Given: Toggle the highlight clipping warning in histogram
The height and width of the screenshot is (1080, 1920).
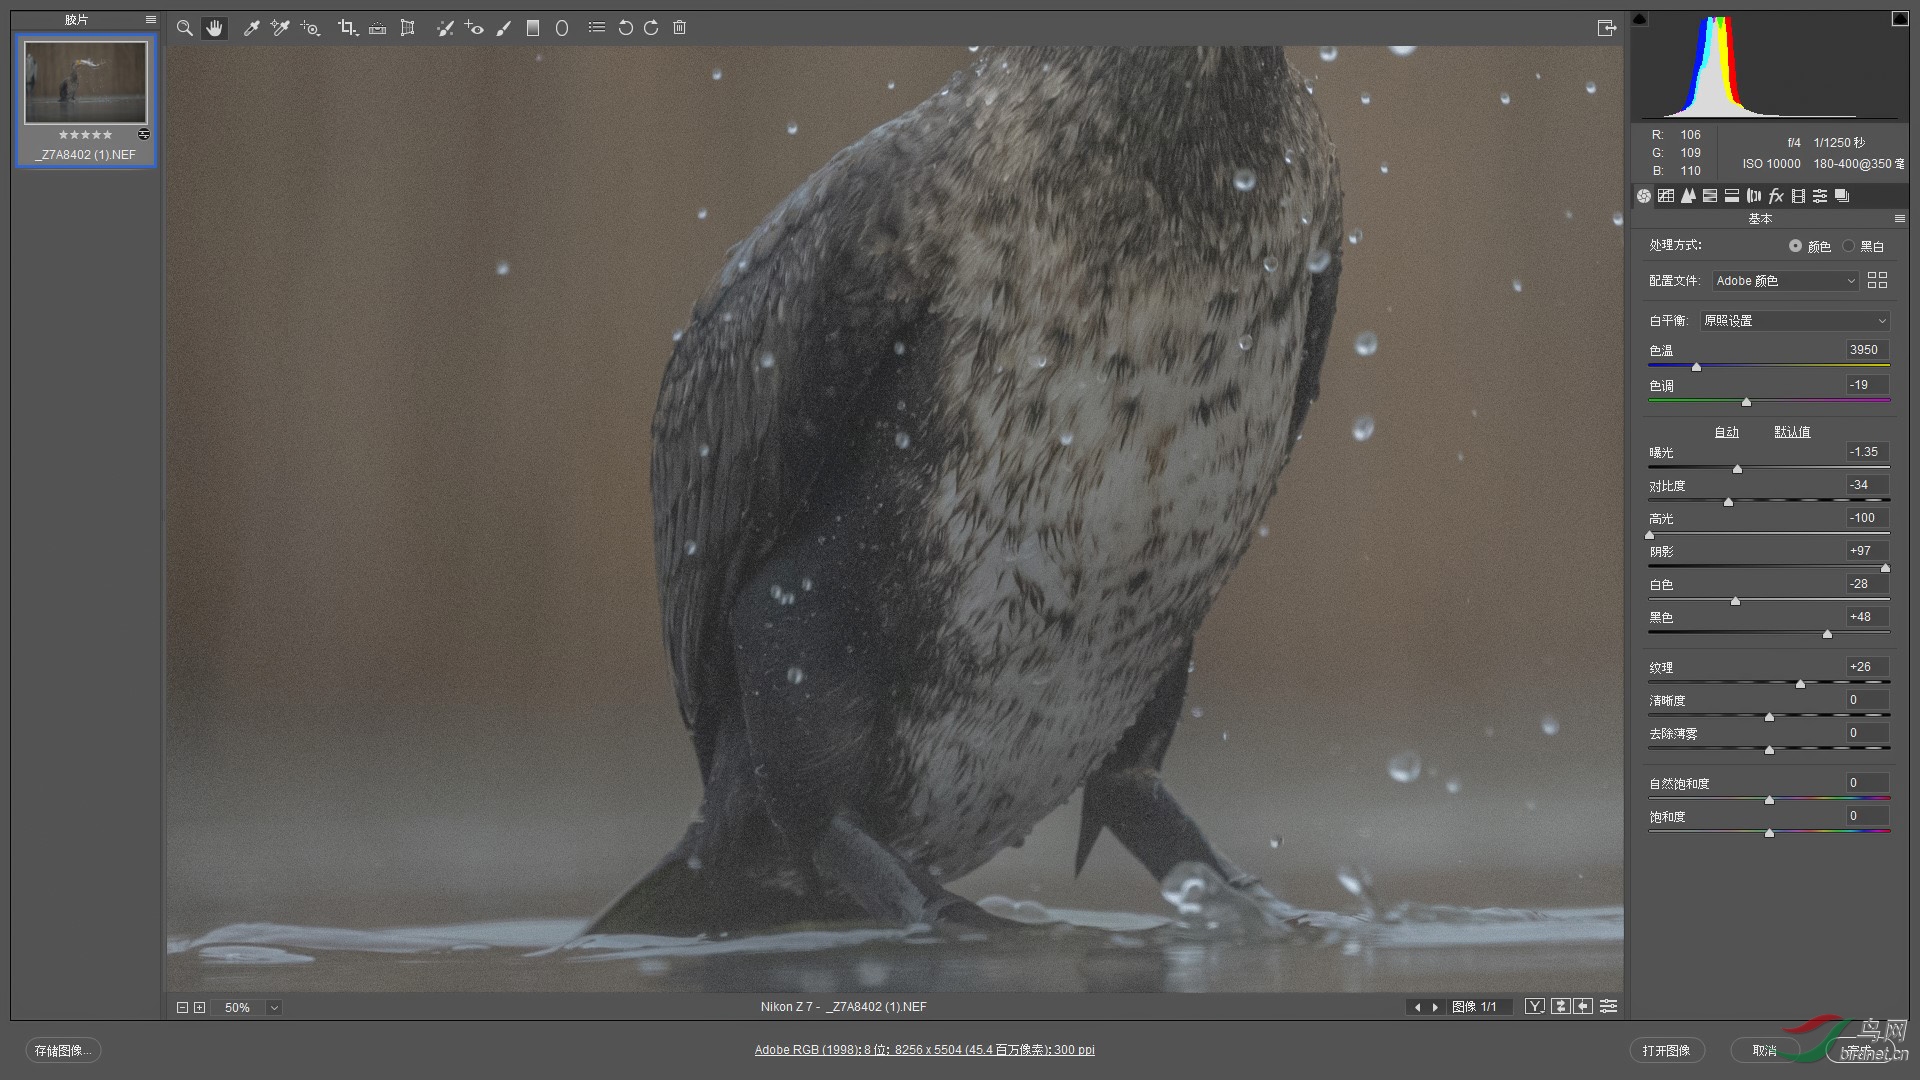Looking at the screenshot, I should point(1899,19).
